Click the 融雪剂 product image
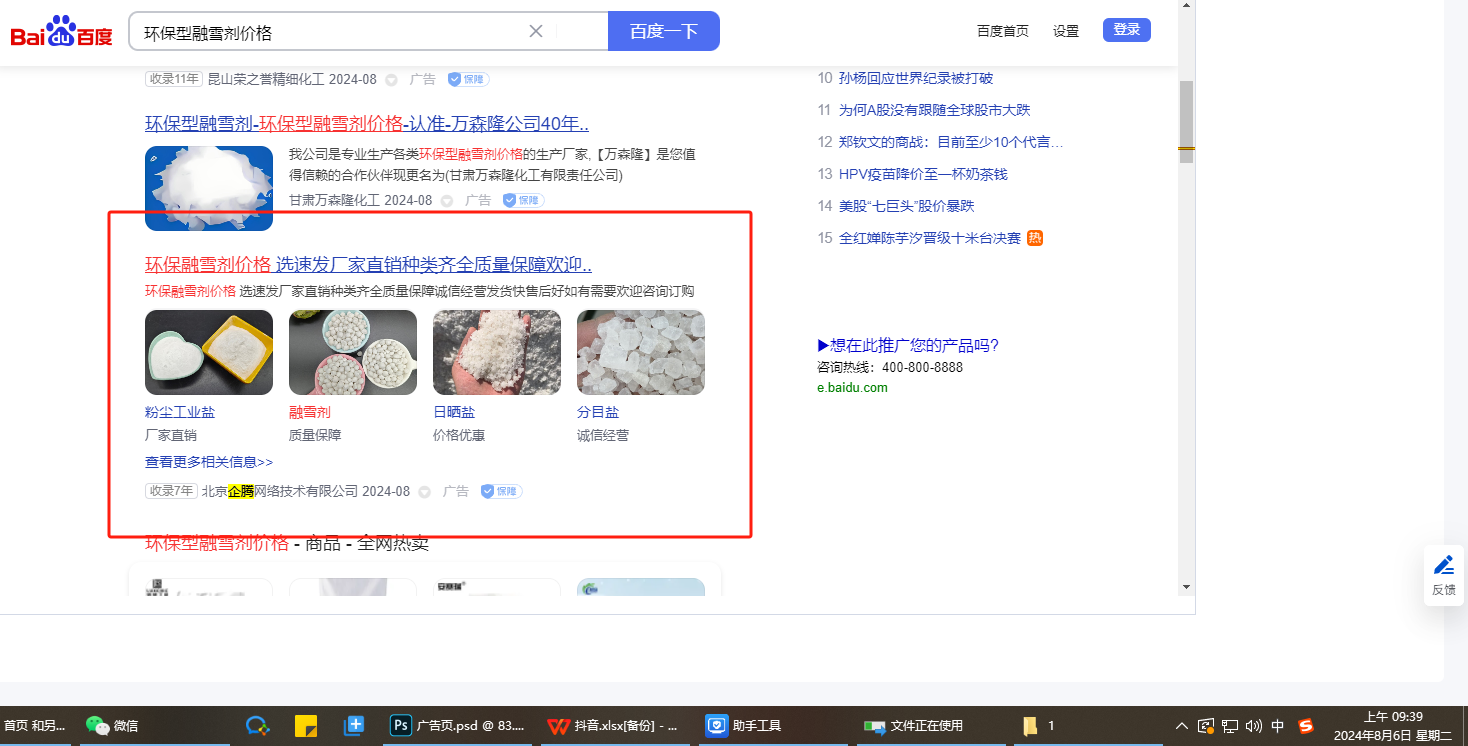This screenshot has height=746, width=1468. (353, 352)
